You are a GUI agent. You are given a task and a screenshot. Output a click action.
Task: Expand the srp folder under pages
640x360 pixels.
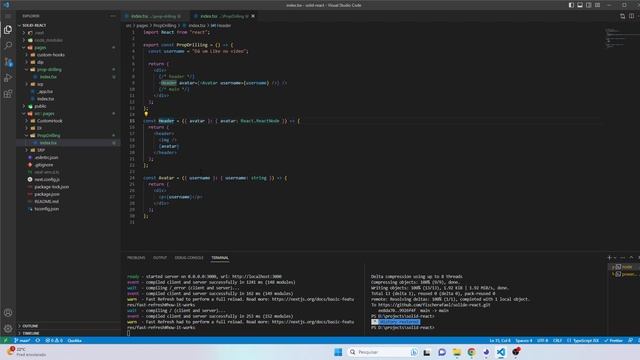[69, 84]
